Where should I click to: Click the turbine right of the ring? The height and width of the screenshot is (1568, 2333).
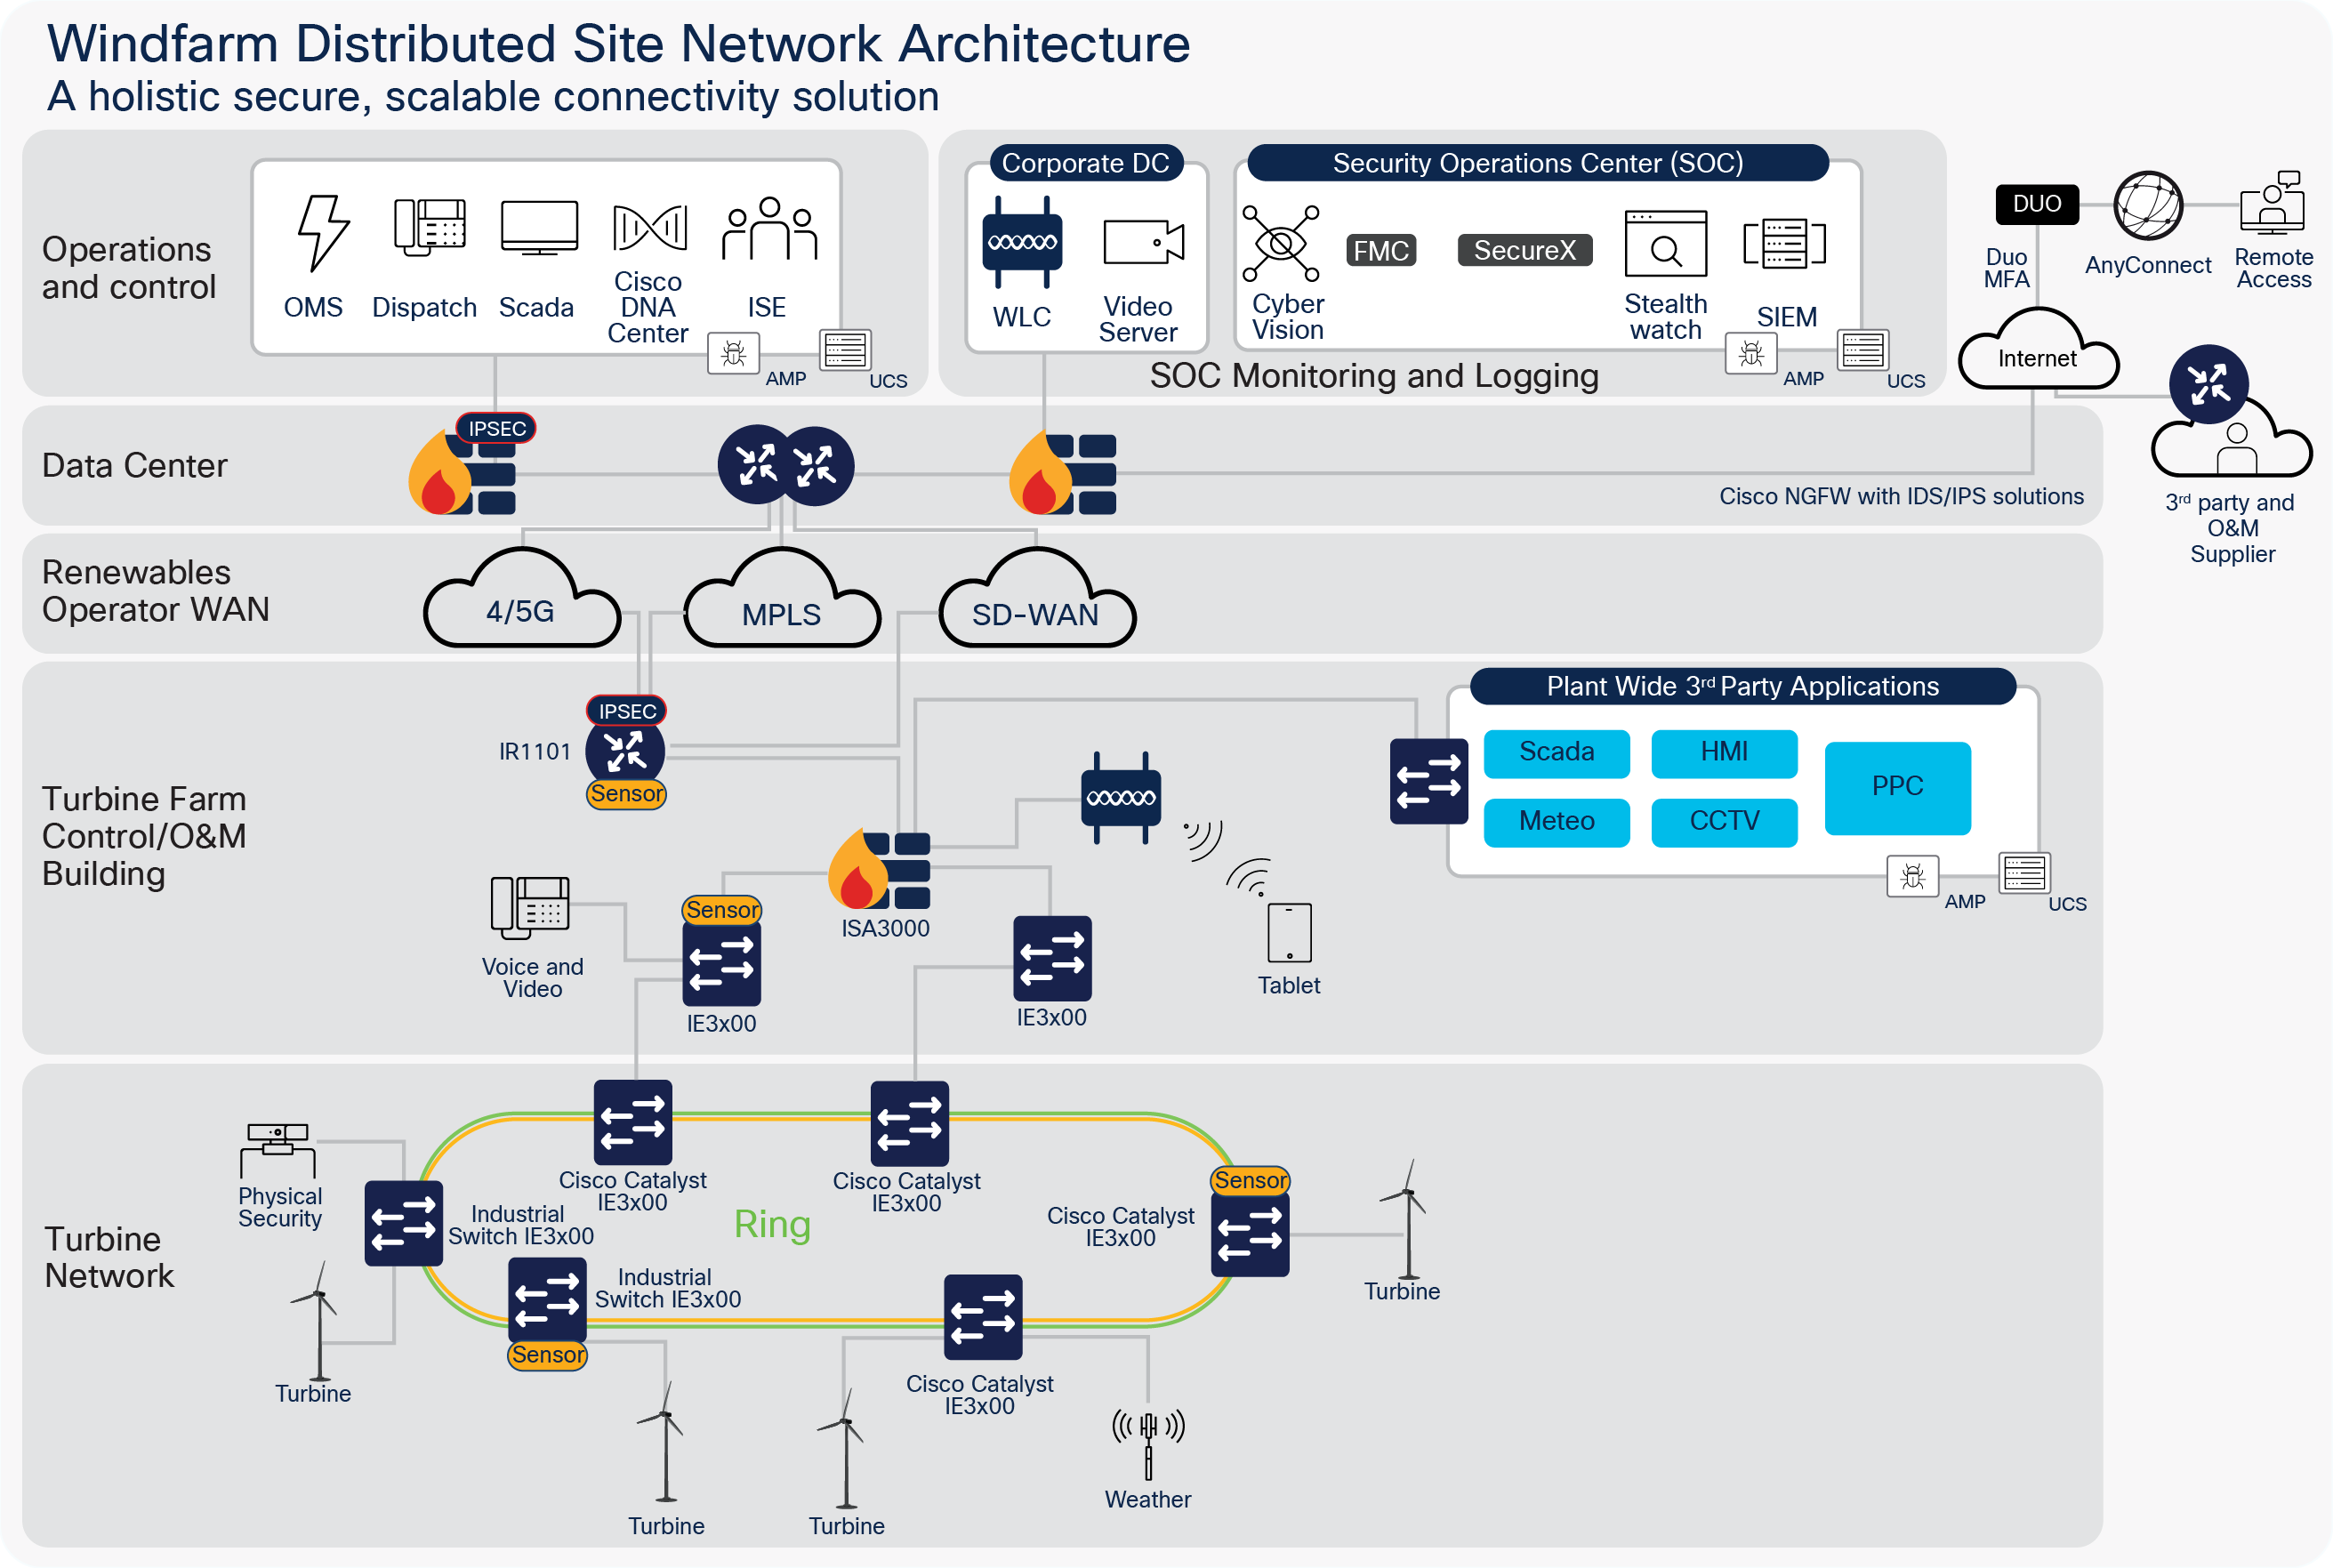click(1407, 1219)
